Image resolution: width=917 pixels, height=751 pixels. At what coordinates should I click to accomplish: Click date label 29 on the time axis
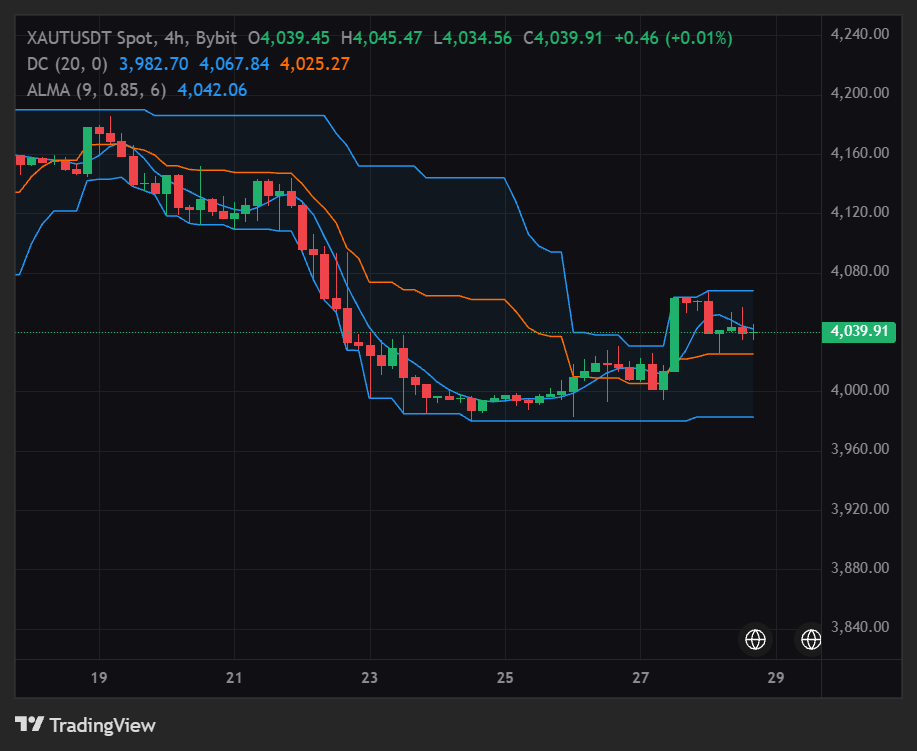click(x=775, y=678)
